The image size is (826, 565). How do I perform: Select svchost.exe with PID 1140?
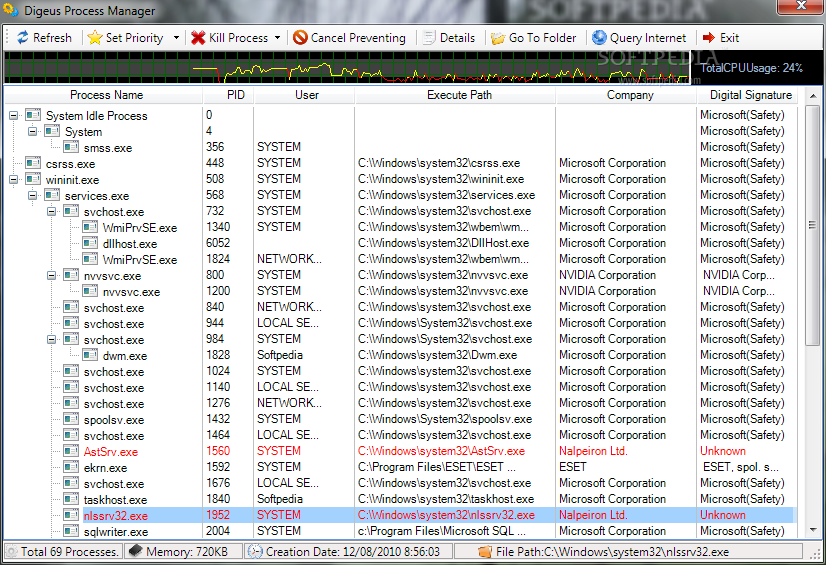coord(114,388)
